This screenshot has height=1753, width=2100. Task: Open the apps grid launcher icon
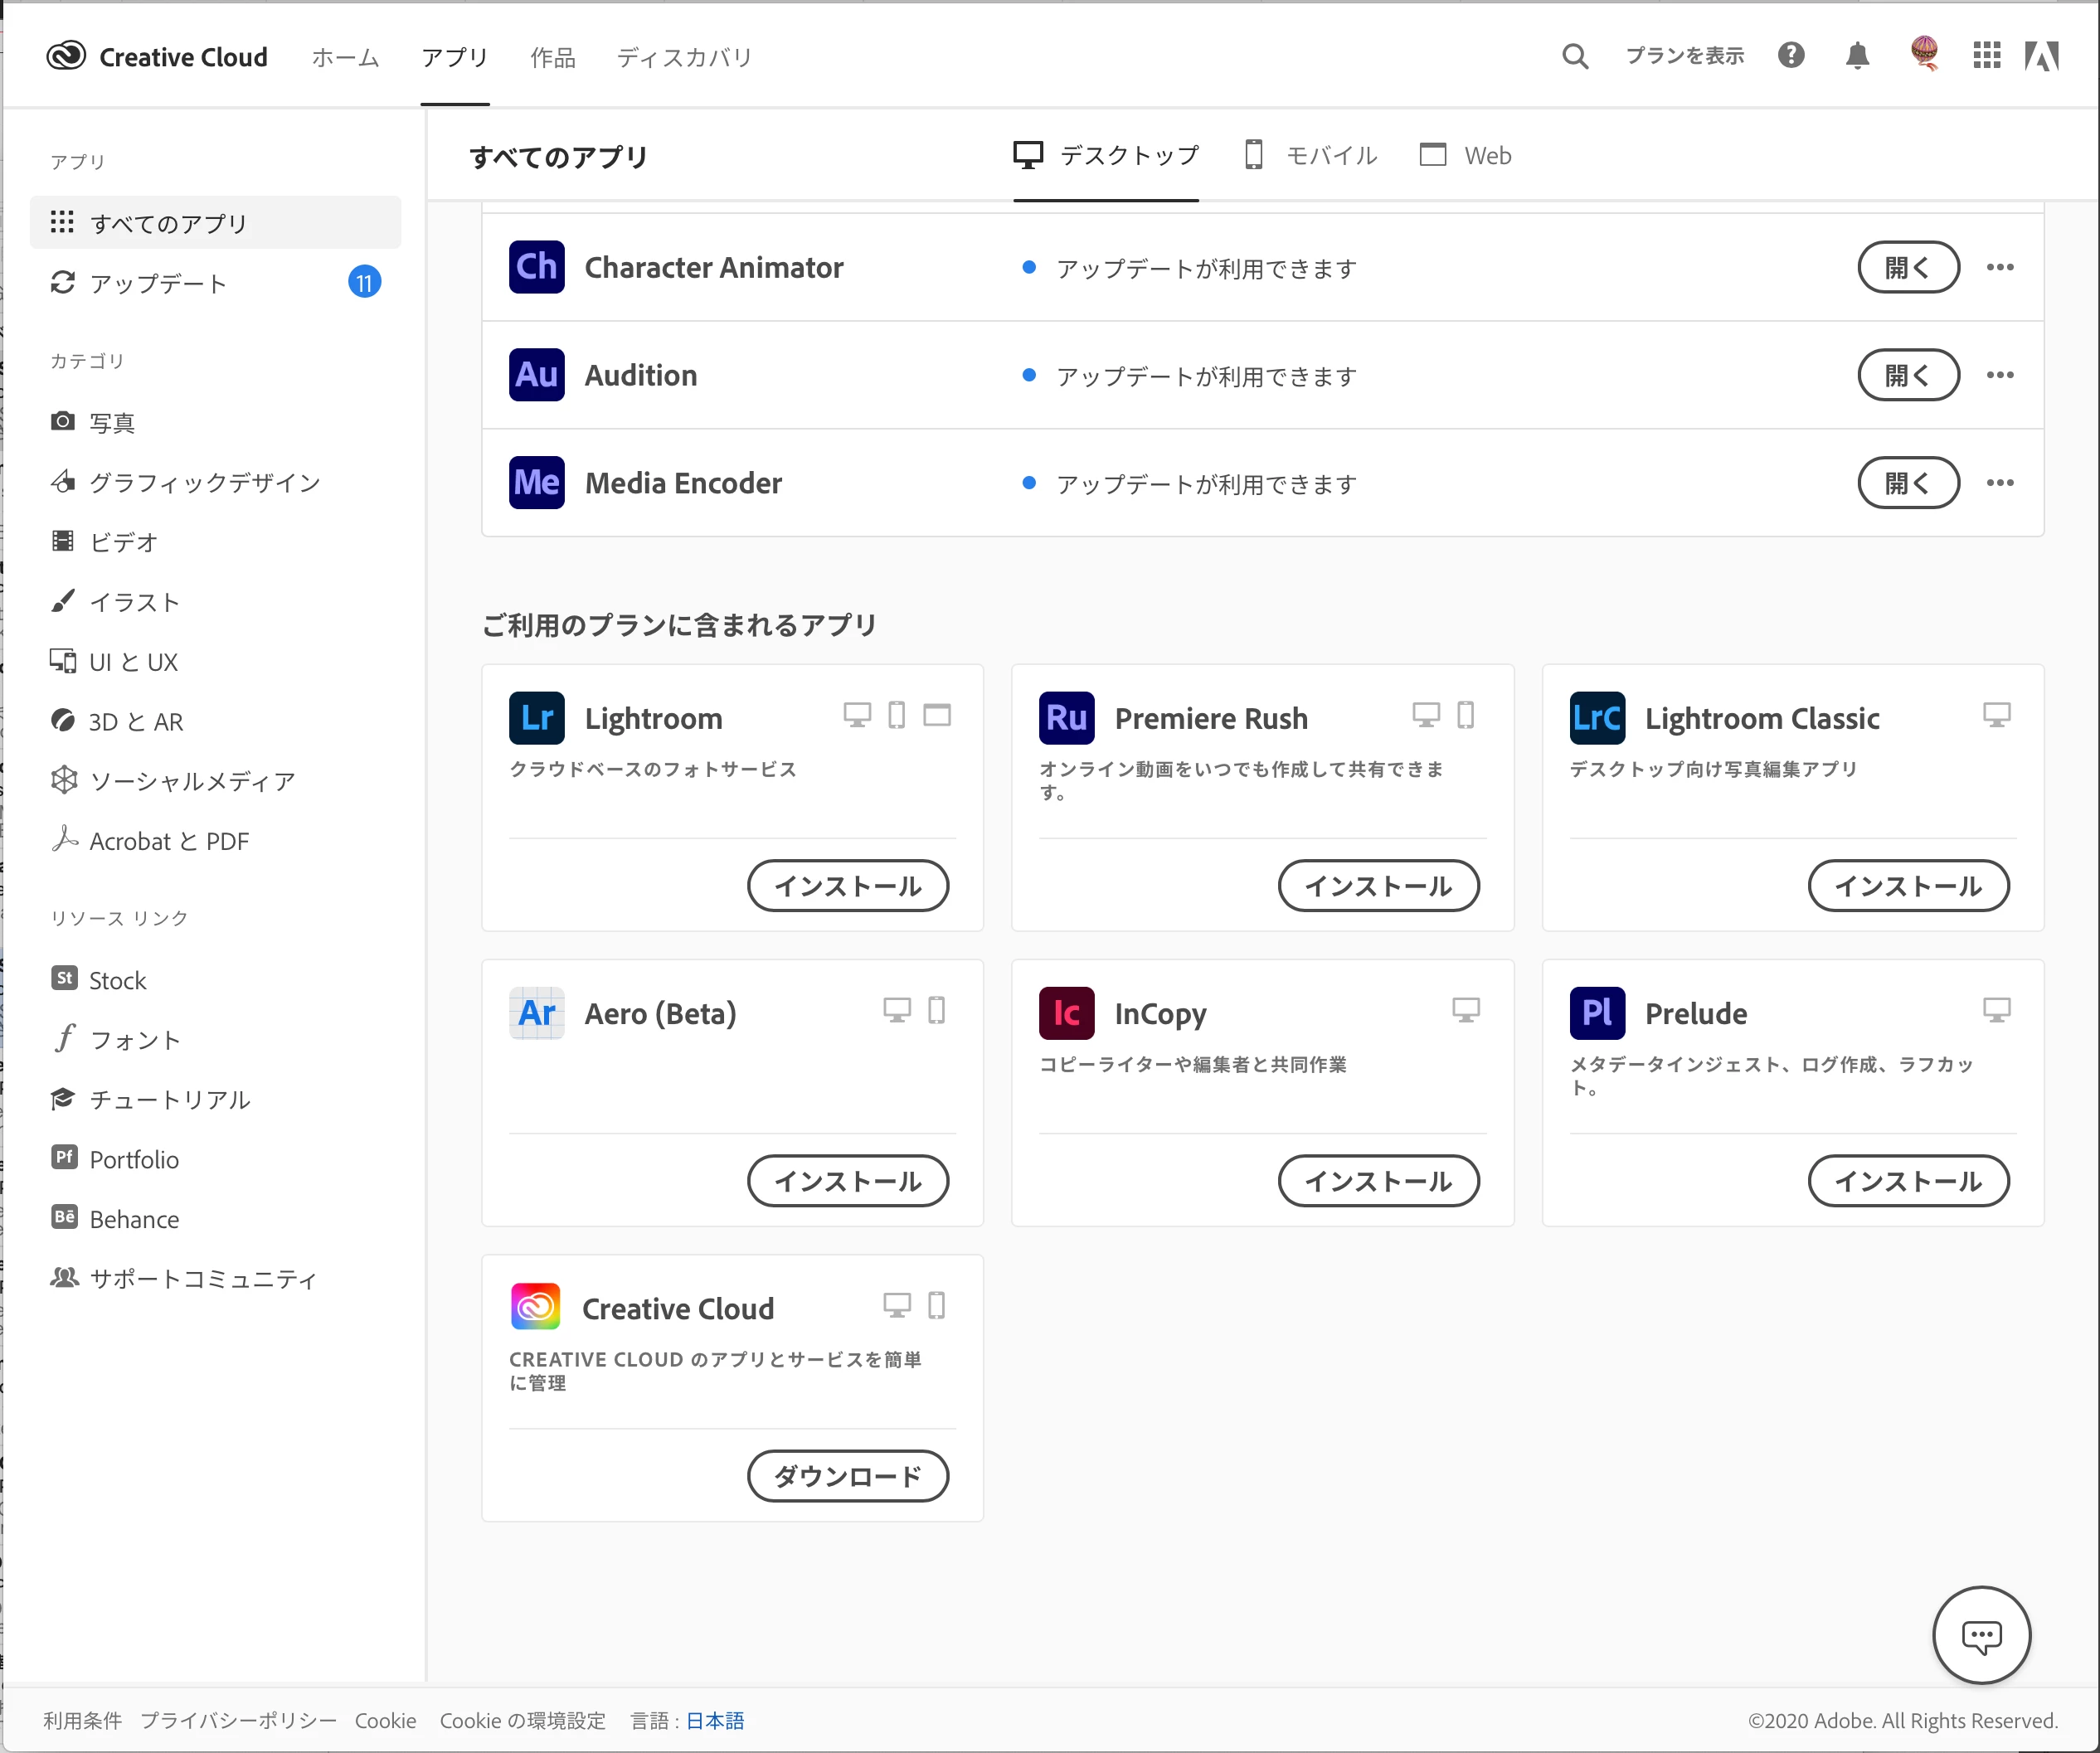(1986, 55)
